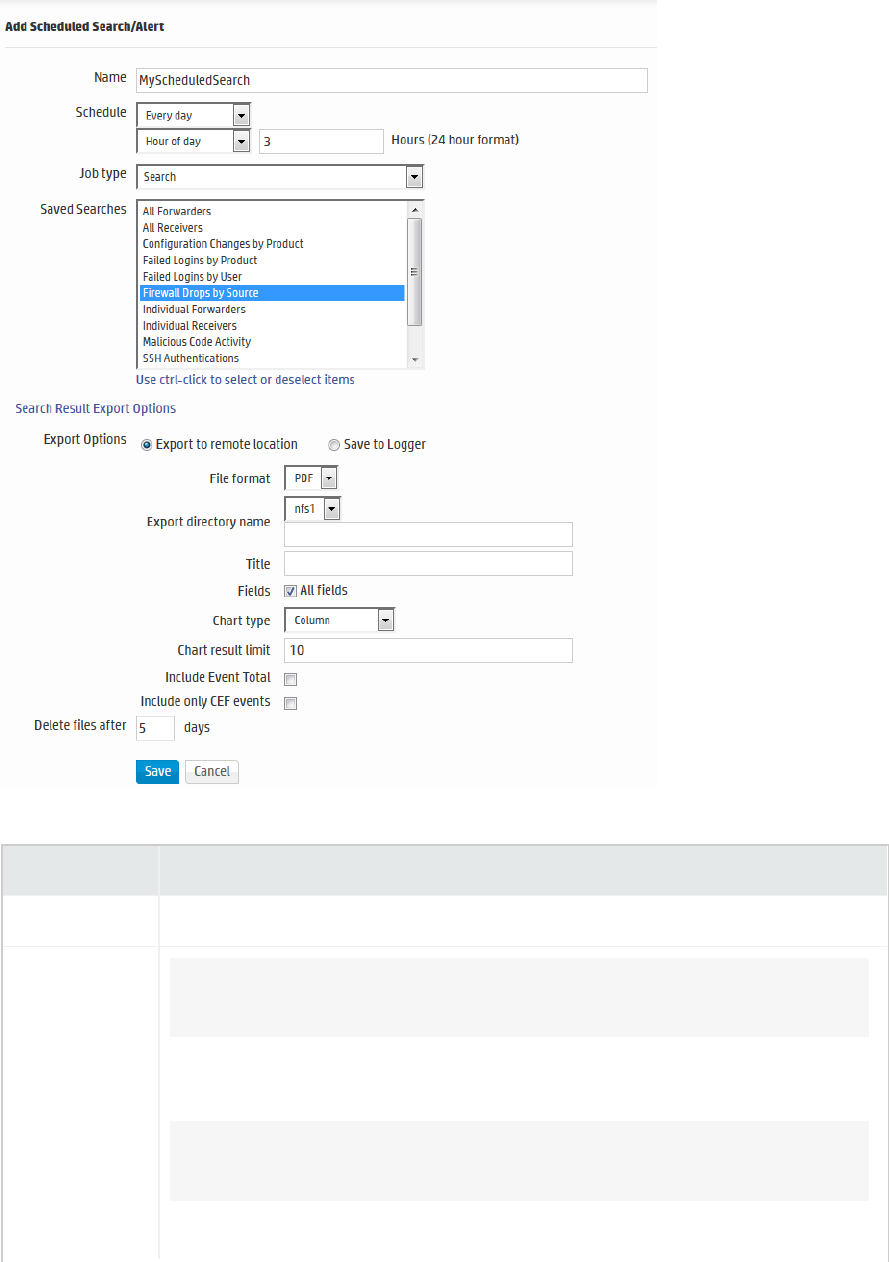Open the Hour of day dropdown
Viewport: 889px width, 1262px height.
pos(193,141)
